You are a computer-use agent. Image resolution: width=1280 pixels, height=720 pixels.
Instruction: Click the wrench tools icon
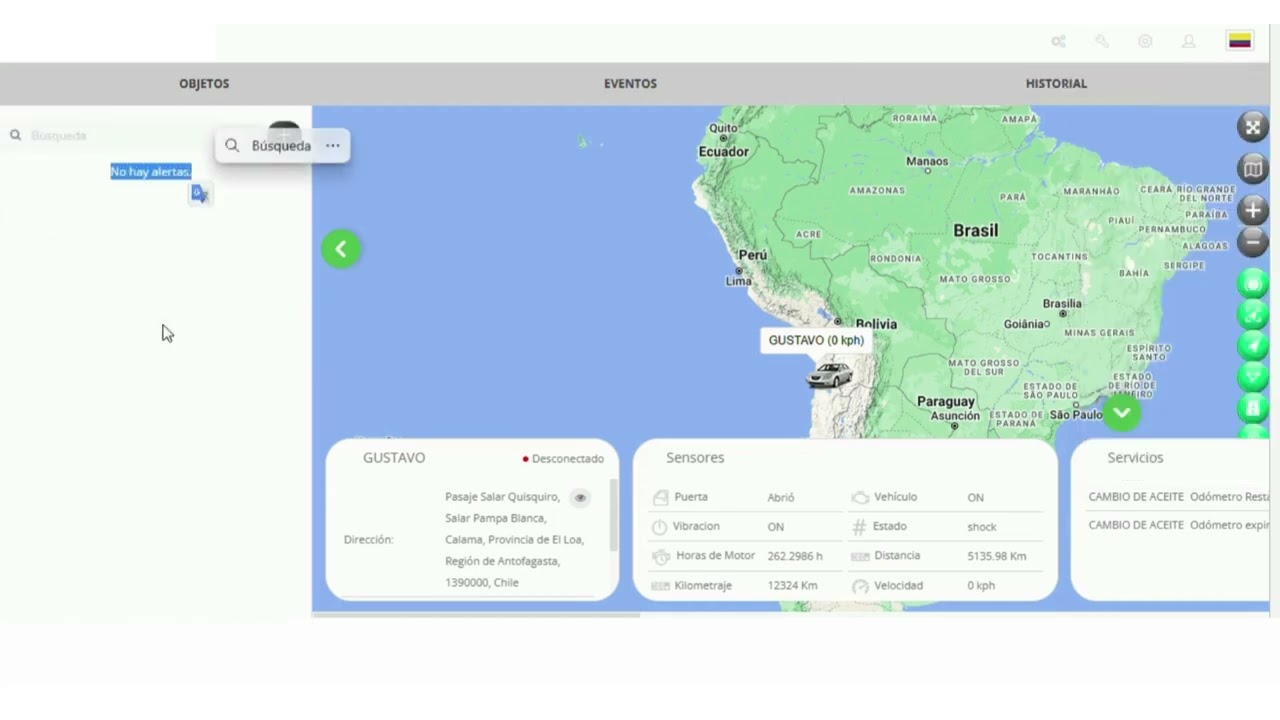(x=1102, y=41)
